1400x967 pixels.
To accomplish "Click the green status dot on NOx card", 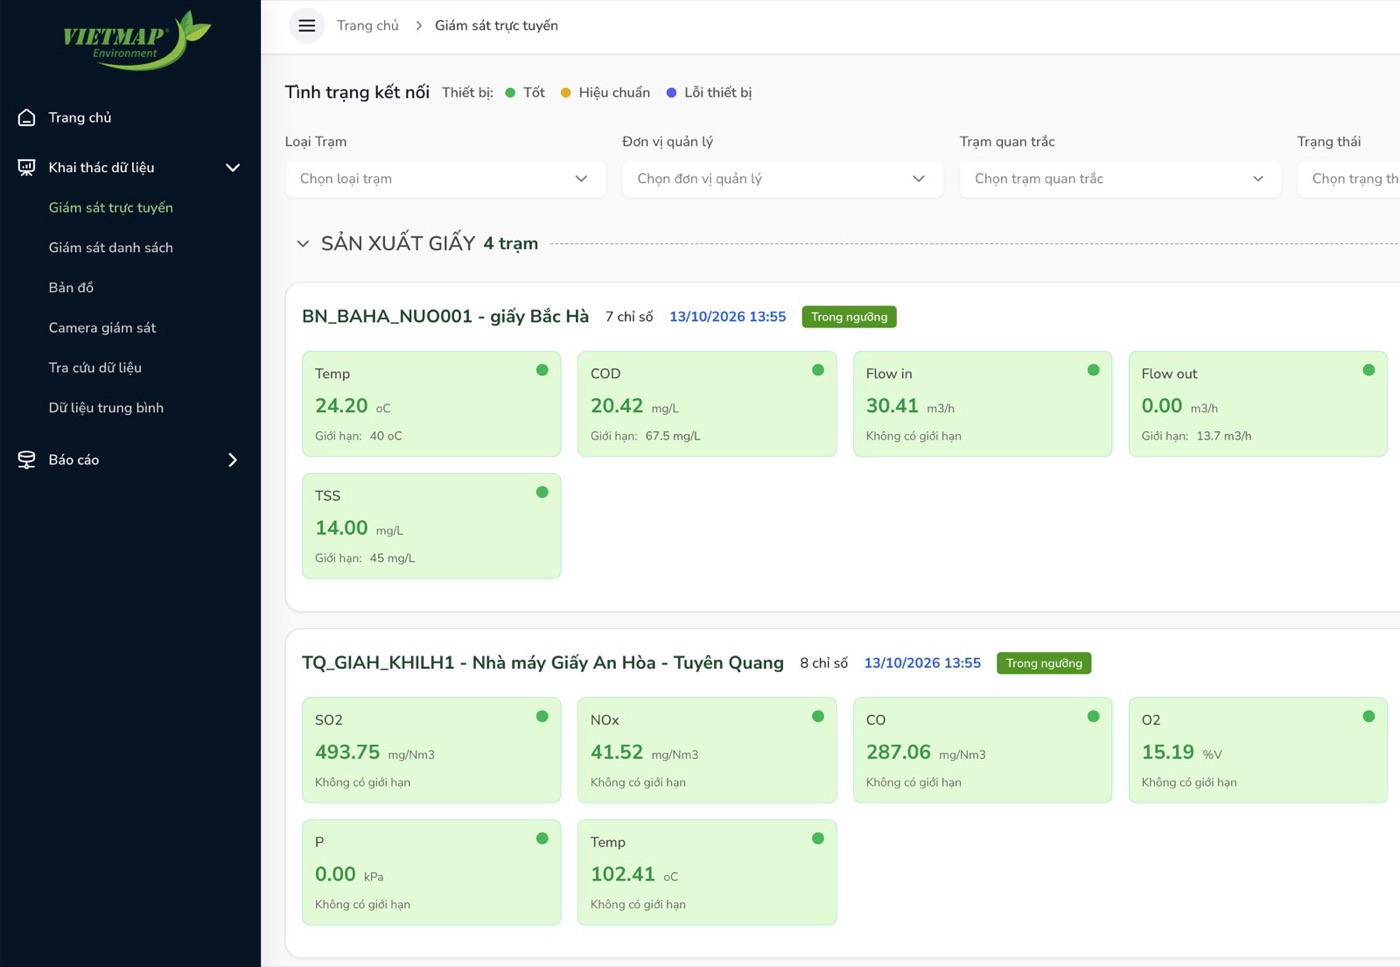I will (x=818, y=716).
